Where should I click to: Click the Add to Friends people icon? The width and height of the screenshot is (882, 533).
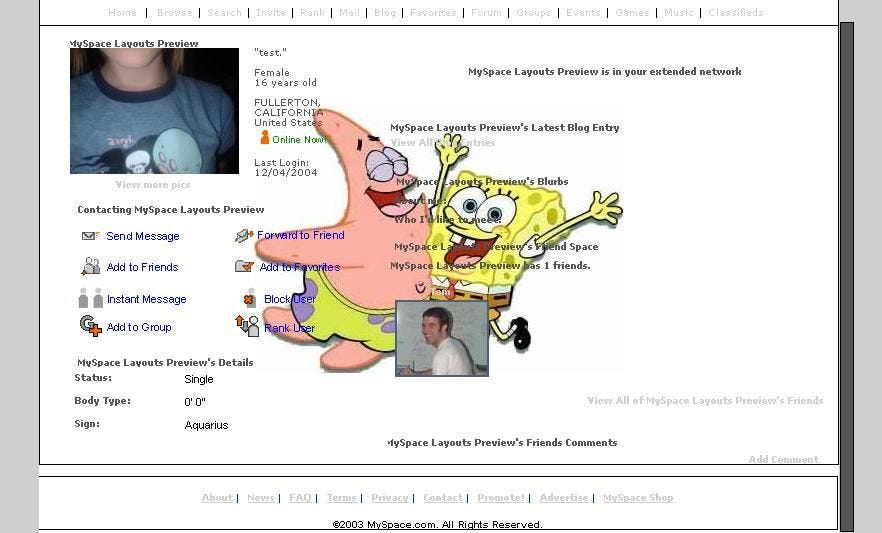coord(91,266)
